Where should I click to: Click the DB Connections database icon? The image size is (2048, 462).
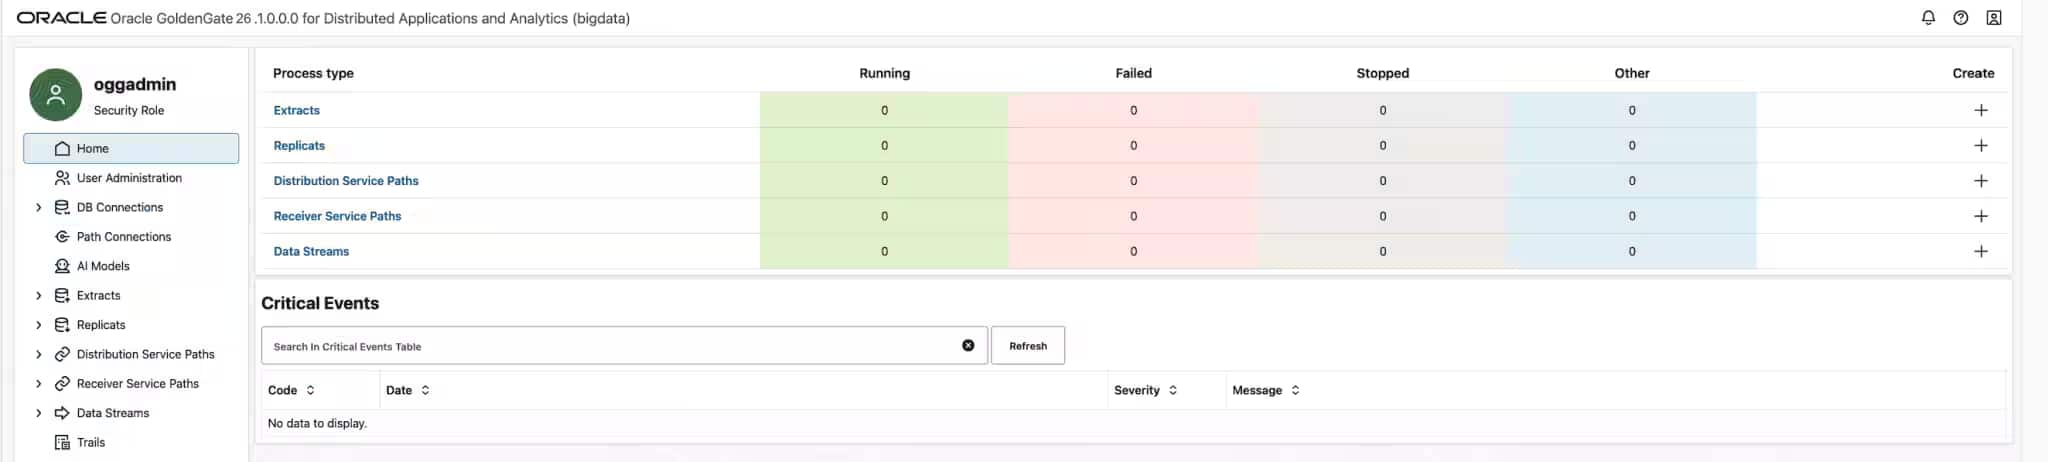62,207
